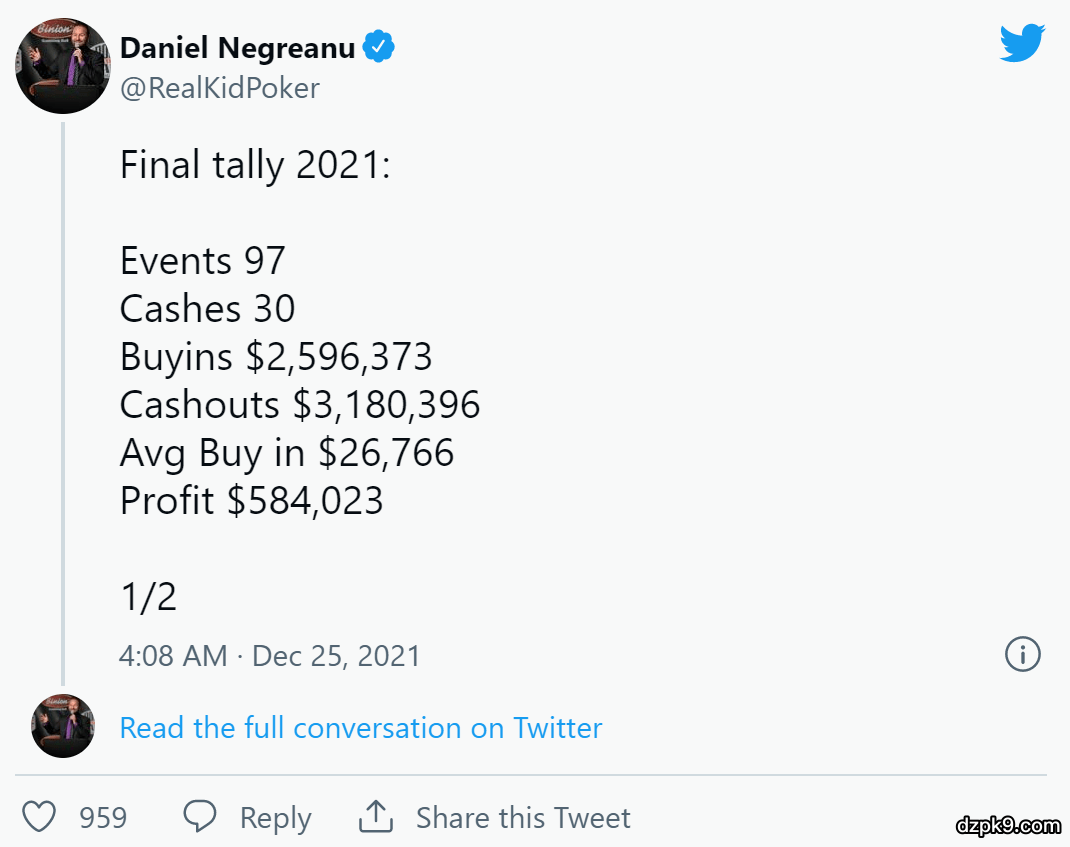Viewport: 1070px width, 847px height.
Task: Click the "1/2" thread indicator text
Action: click(148, 597)
